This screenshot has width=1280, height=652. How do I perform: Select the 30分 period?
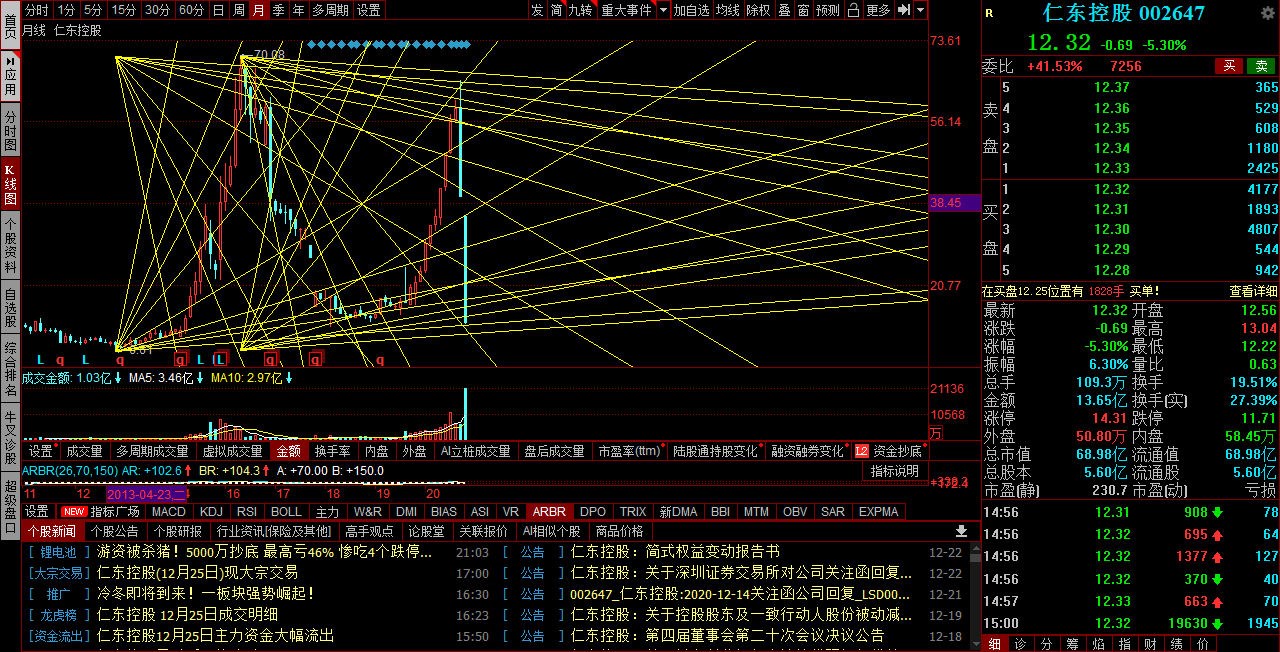coord(157,10)
